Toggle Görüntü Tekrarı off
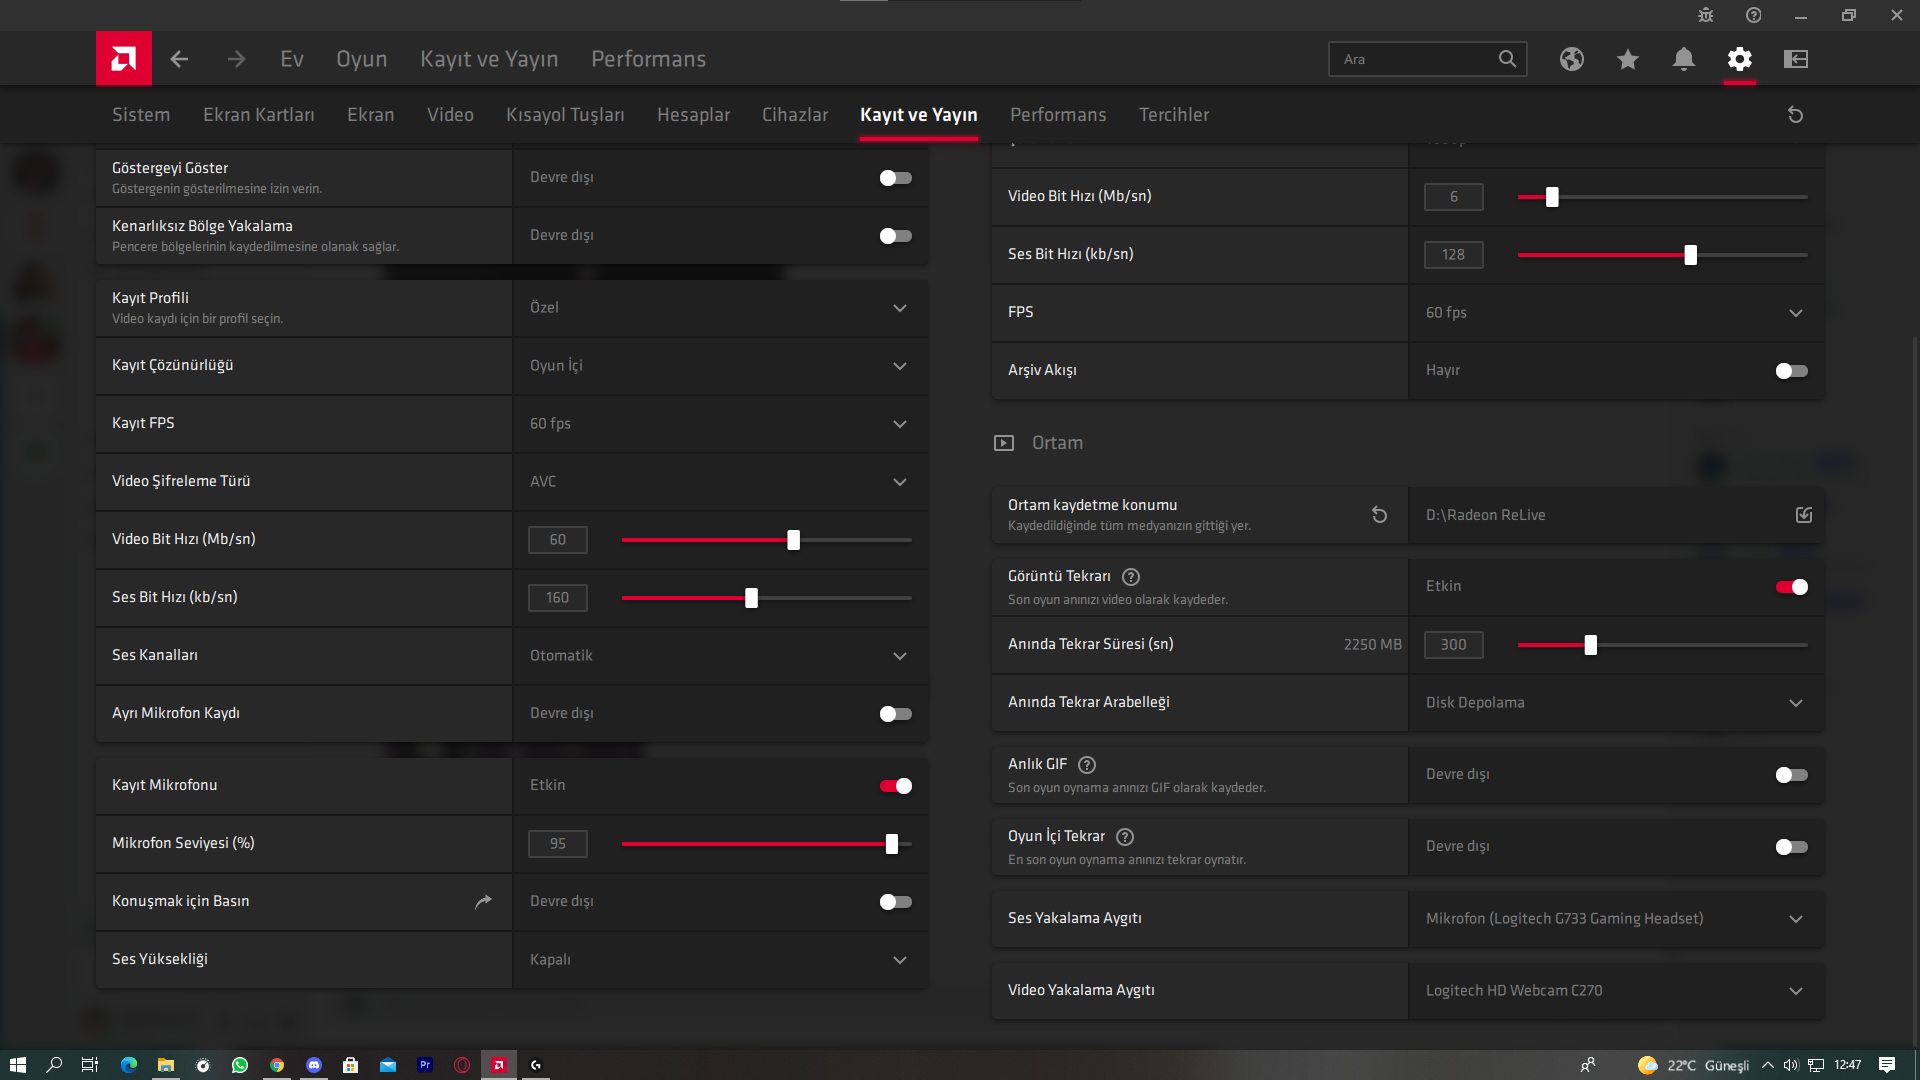 [x=1791, y=587]
